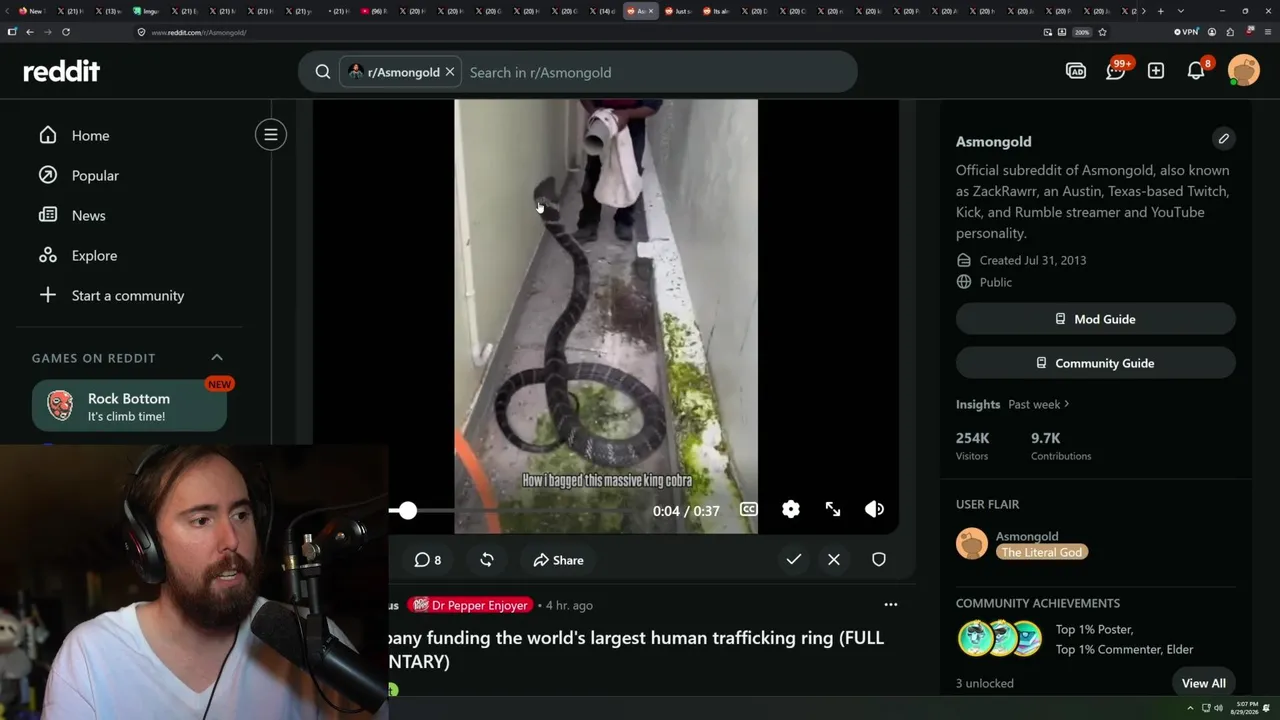Open the Rock Bottom game card

[129, 406]
